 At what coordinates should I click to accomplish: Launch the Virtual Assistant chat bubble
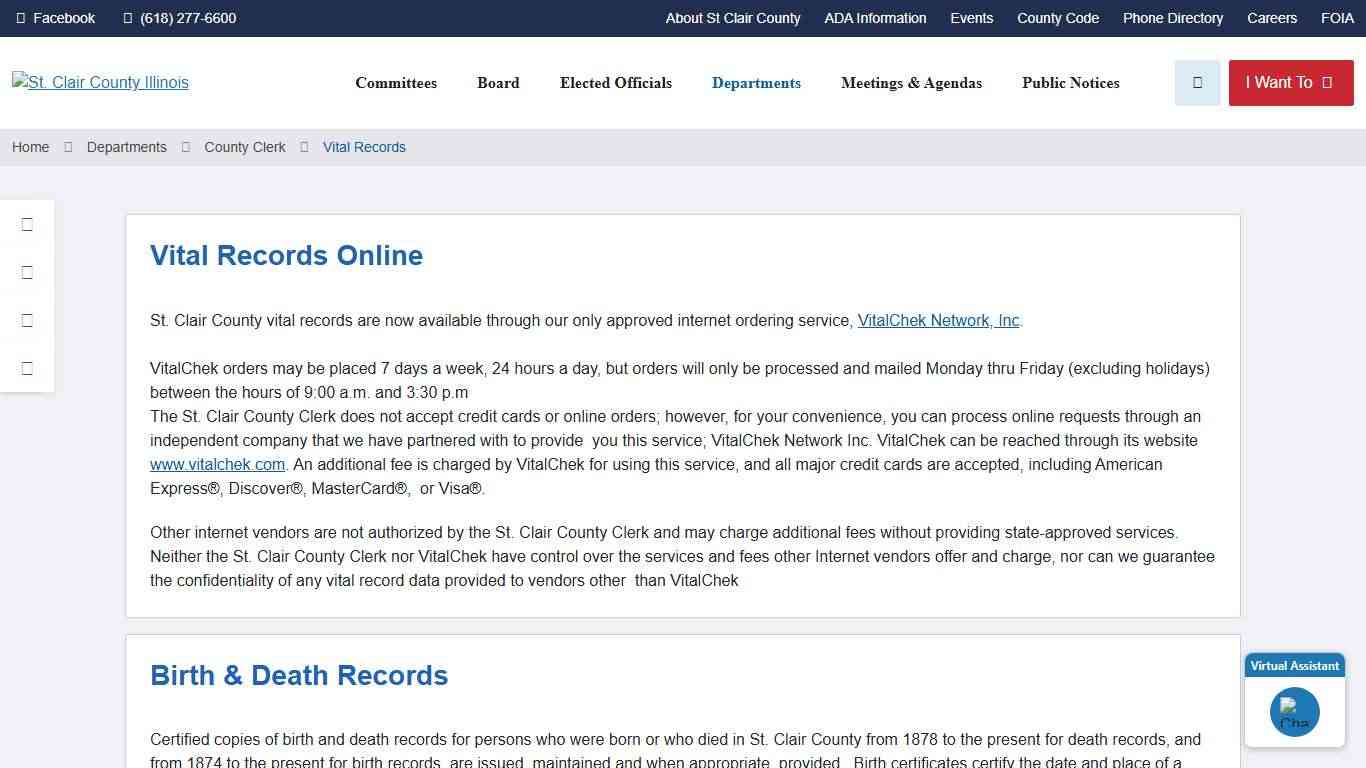tap(1294, 712)
